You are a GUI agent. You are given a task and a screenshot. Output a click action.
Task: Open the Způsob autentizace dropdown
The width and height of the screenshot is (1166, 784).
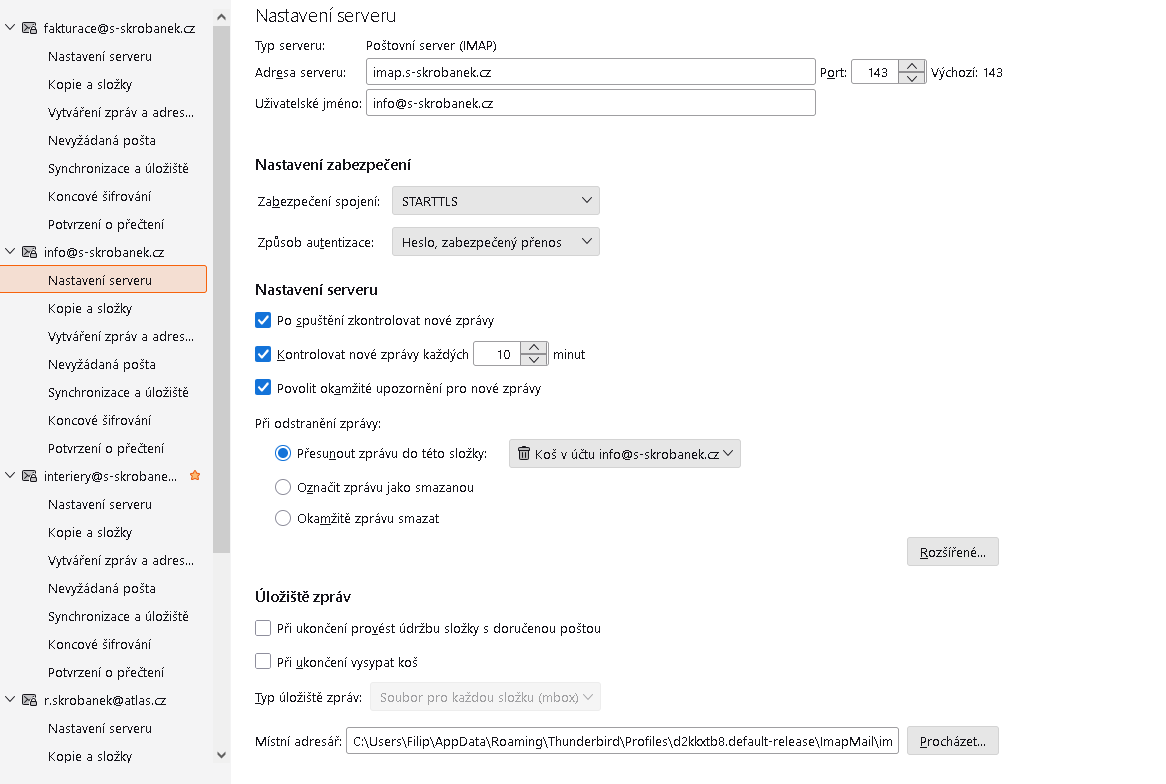(x=496, y=242)
